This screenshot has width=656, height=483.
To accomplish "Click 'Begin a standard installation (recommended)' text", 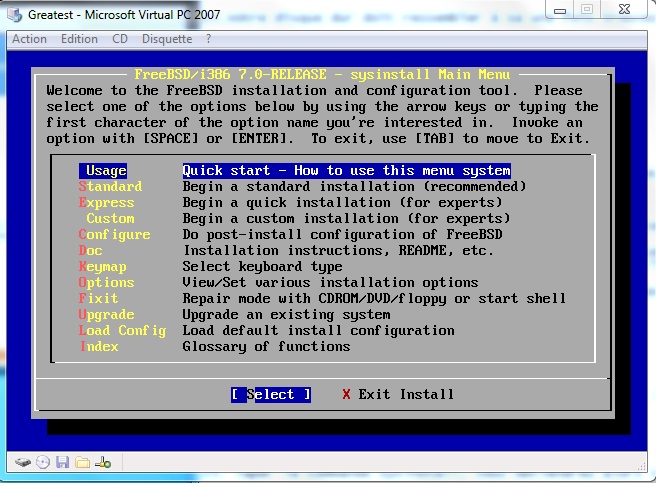I will point(354,186).
